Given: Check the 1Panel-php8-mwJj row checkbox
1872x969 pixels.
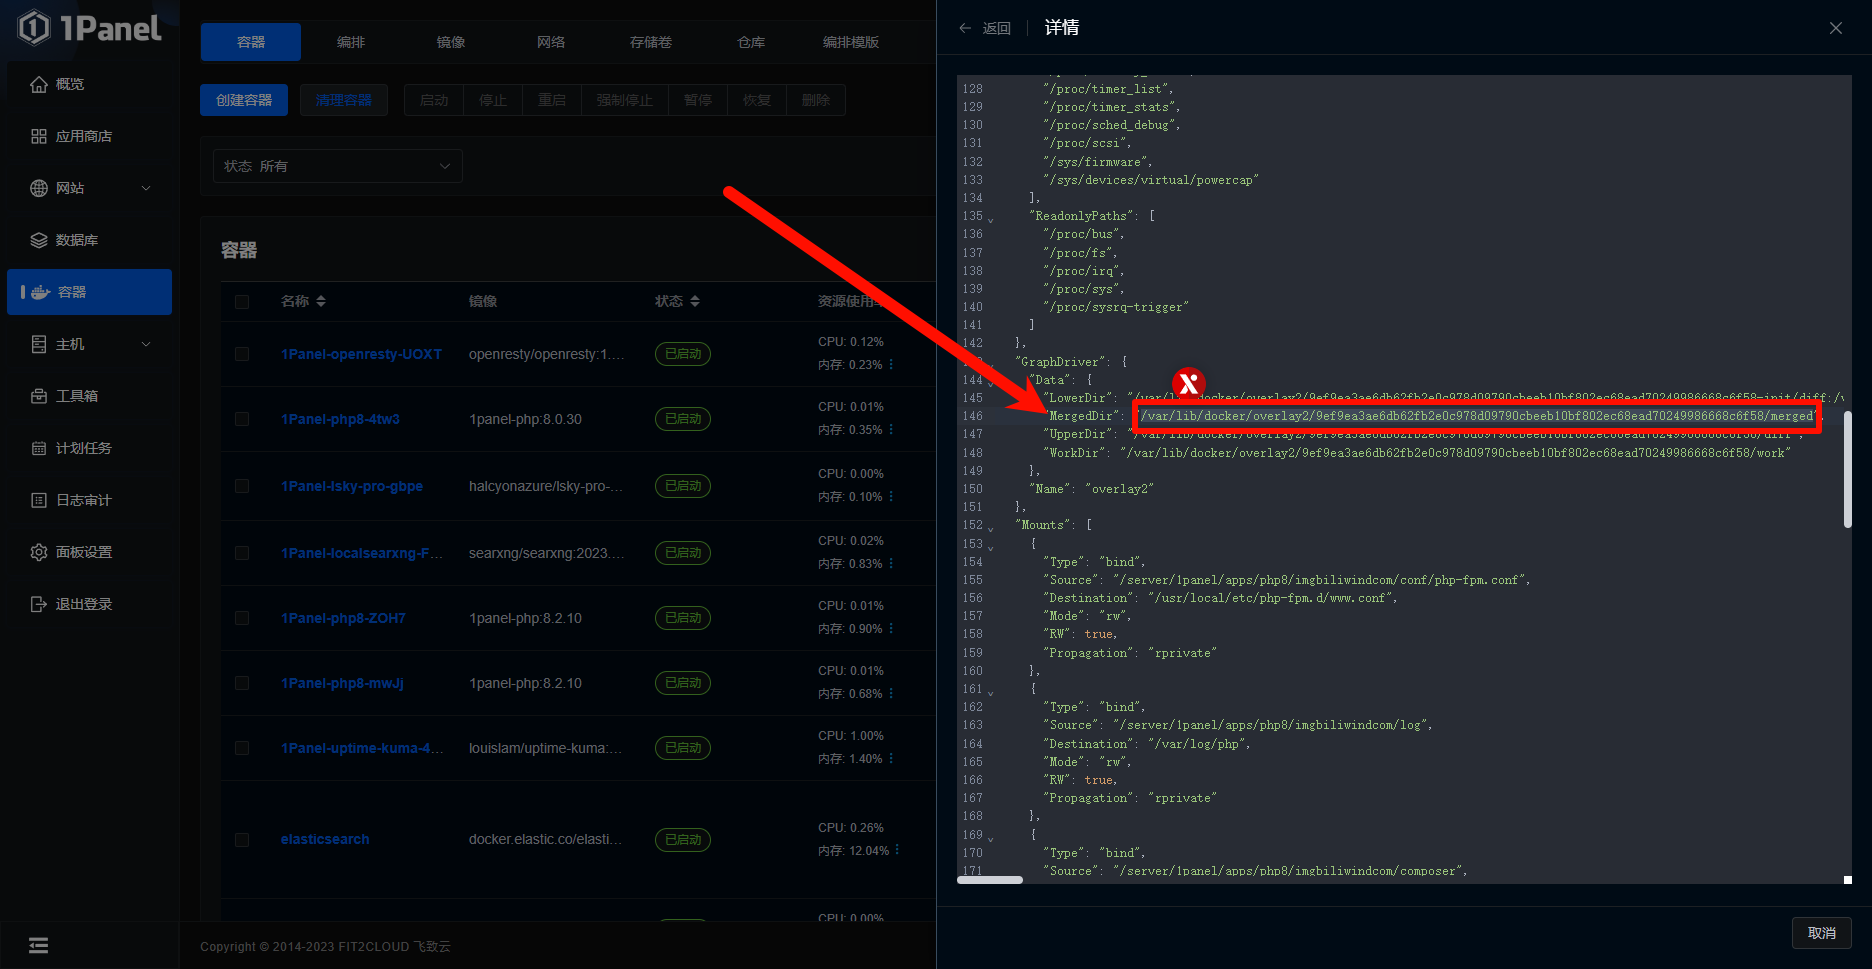Looking at the screenshot, I should pos(242,683).
